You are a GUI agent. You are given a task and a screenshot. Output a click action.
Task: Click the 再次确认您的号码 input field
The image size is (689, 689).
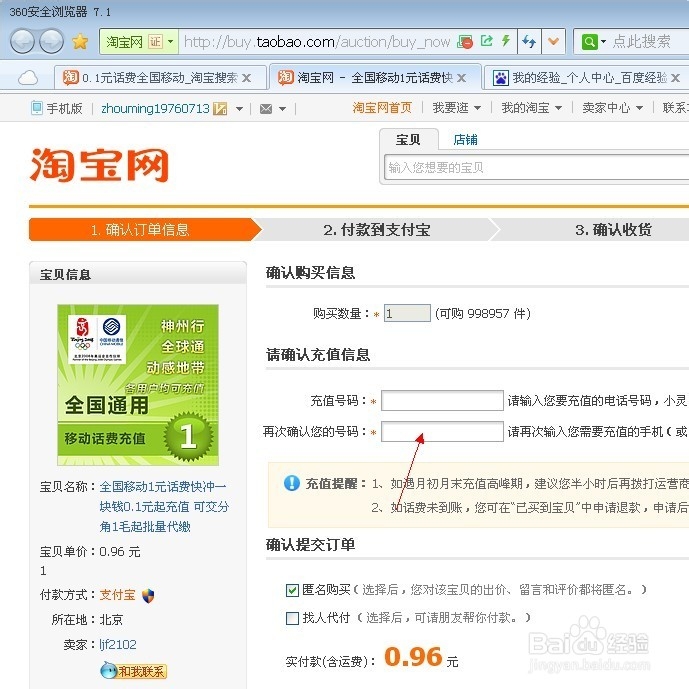click(442, 432)
